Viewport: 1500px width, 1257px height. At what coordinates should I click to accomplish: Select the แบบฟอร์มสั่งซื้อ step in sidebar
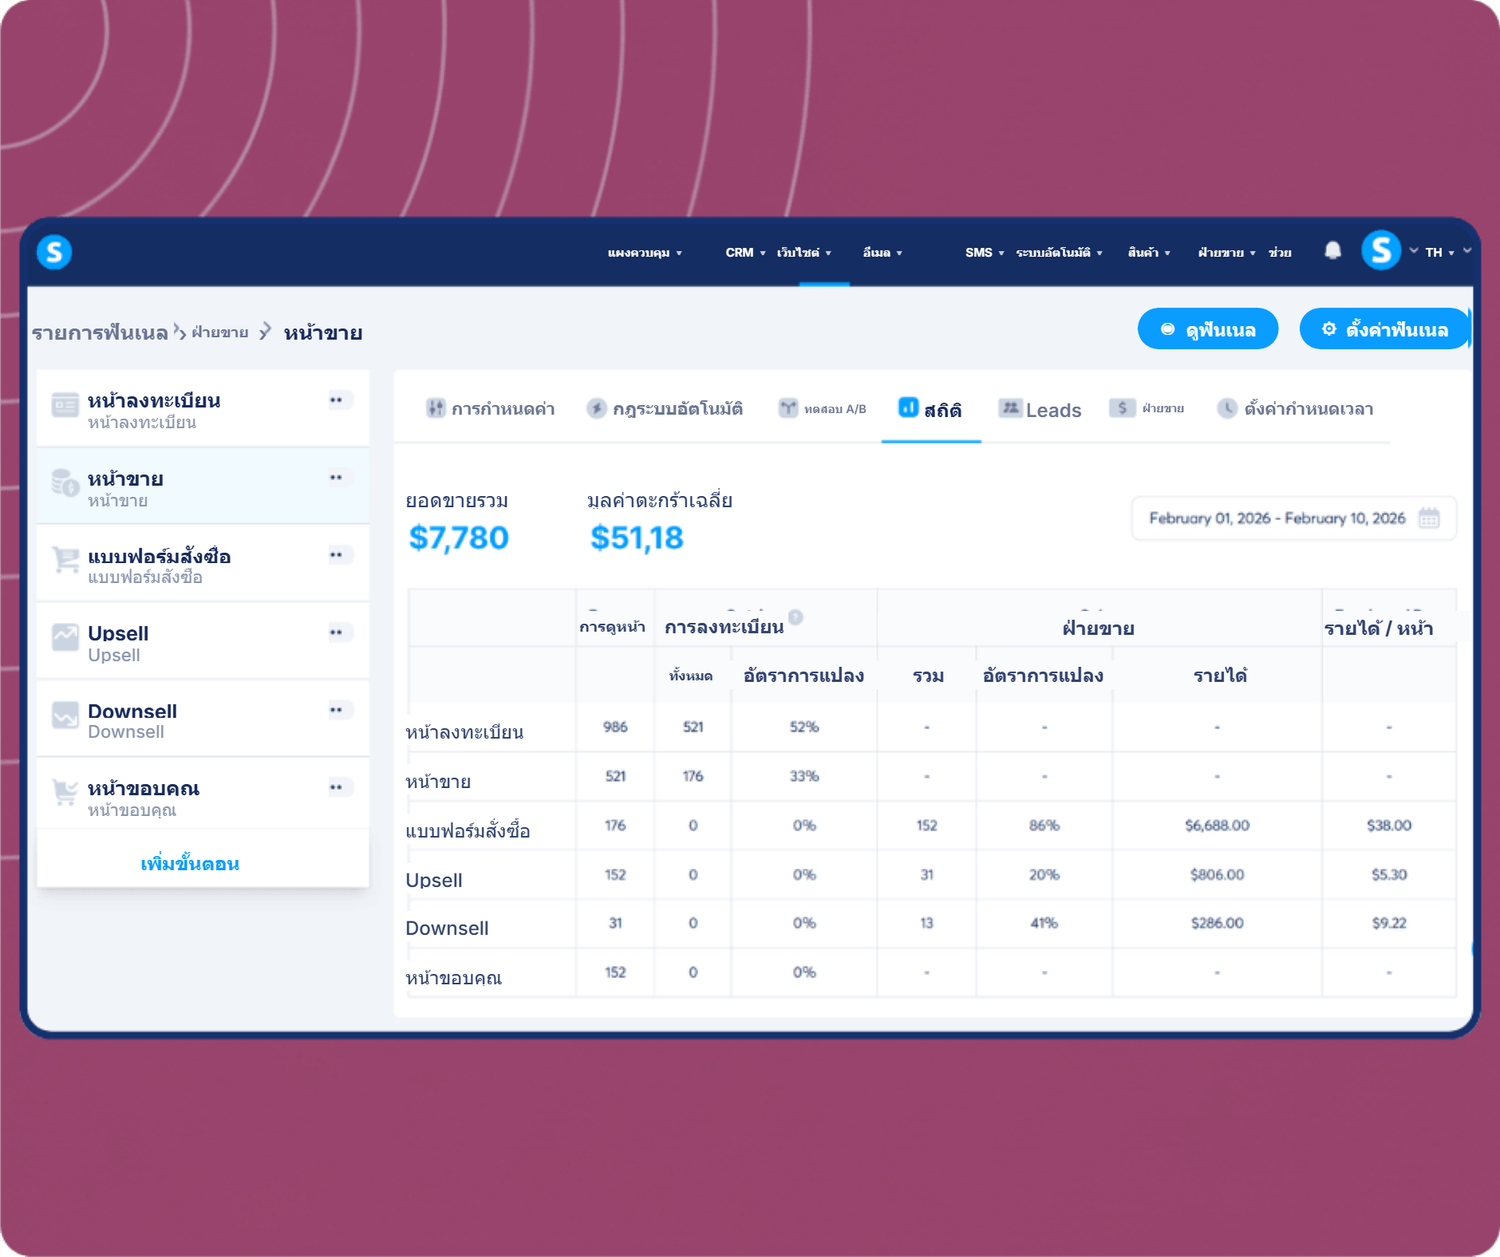pyautogui.click(x=203, y=563)
